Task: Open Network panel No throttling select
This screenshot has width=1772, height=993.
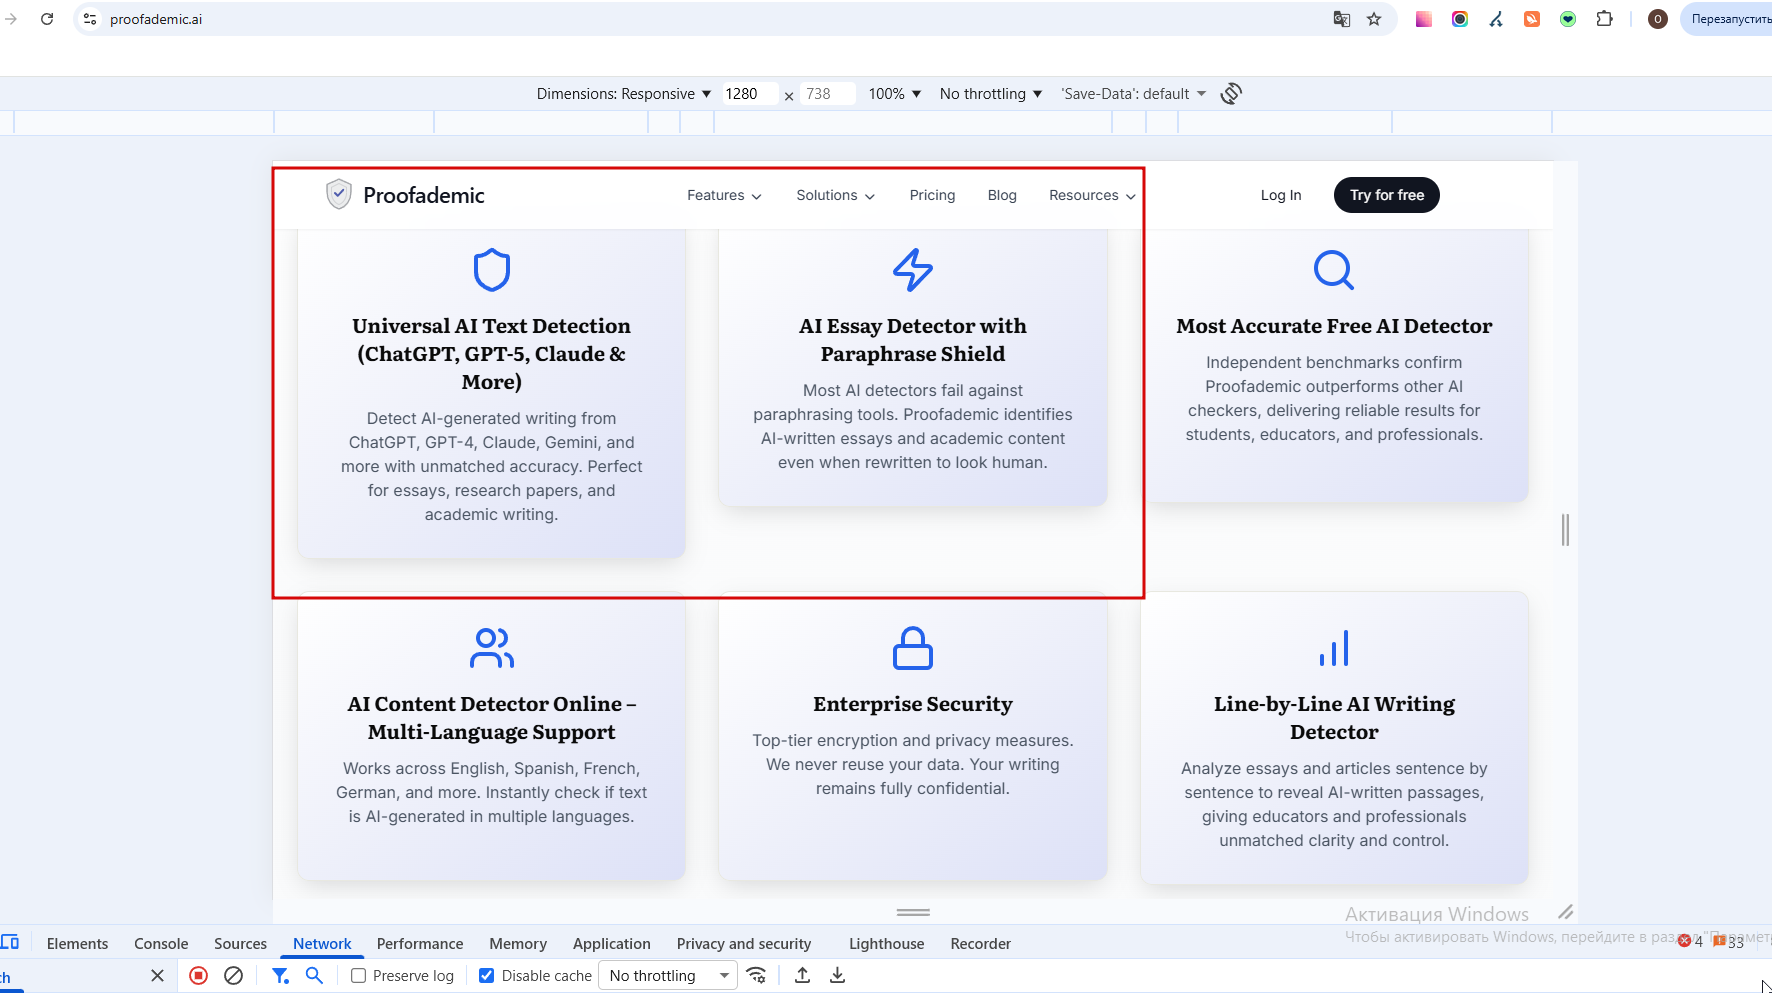Action: [x=668, y=975]
